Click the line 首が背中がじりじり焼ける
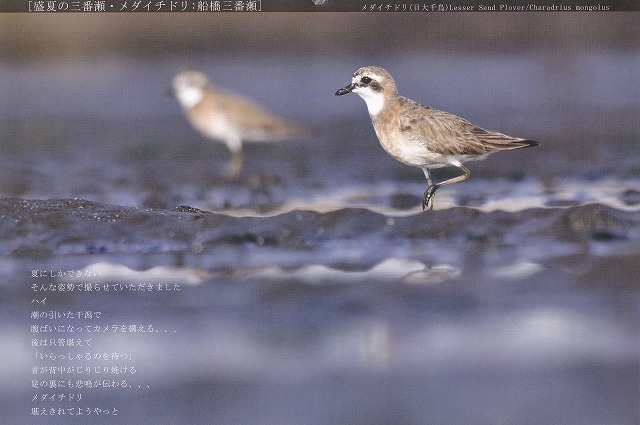This screenshot has width=640, height=425. coord(84,370)
